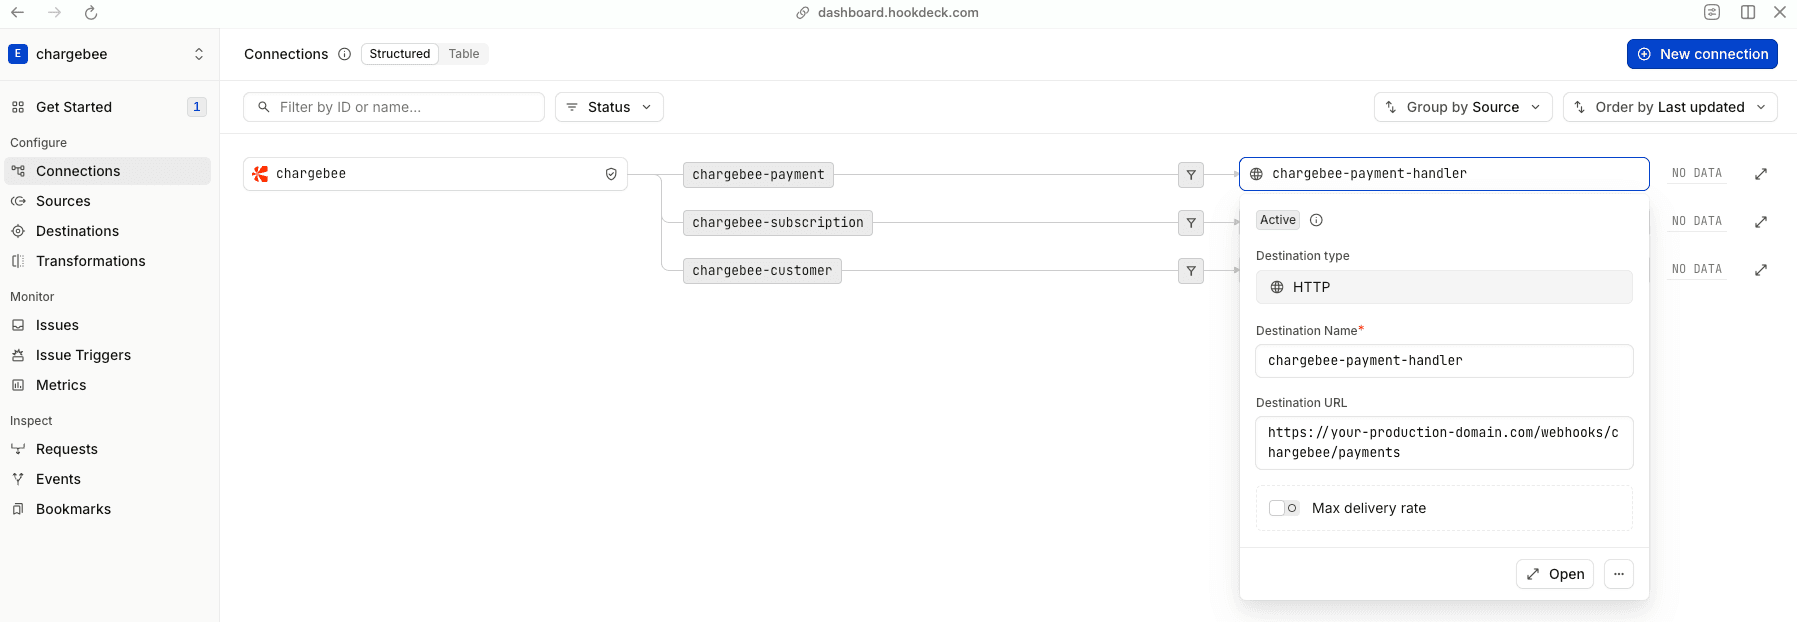
Task: Select the Structured view tab
Action: tap(399, 54)
